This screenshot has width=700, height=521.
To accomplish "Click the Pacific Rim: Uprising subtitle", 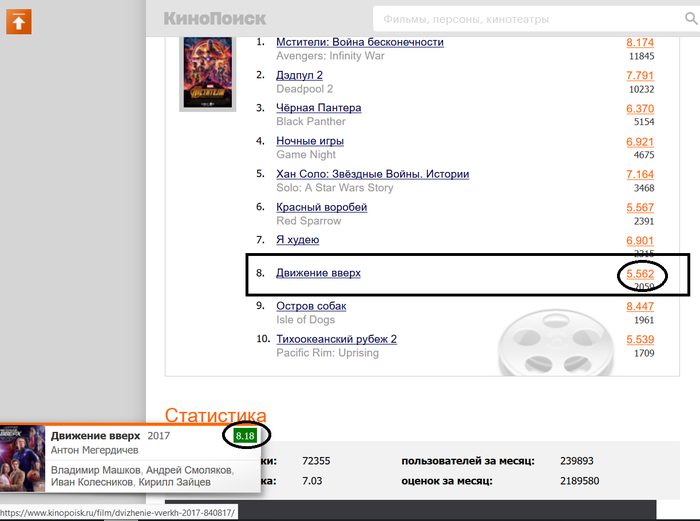I will pos(327,353).
